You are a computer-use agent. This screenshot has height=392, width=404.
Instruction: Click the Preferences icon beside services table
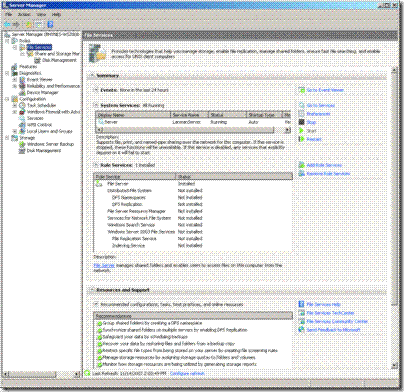(302, 114)
